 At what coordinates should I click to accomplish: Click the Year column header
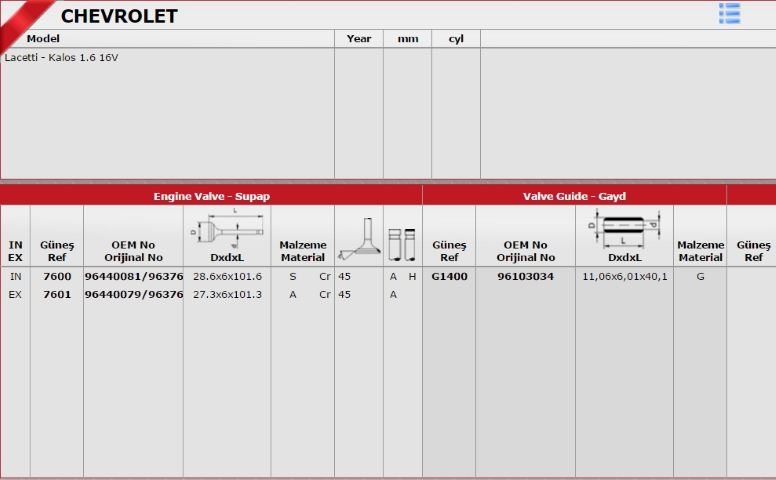click(x=359, y=39)
